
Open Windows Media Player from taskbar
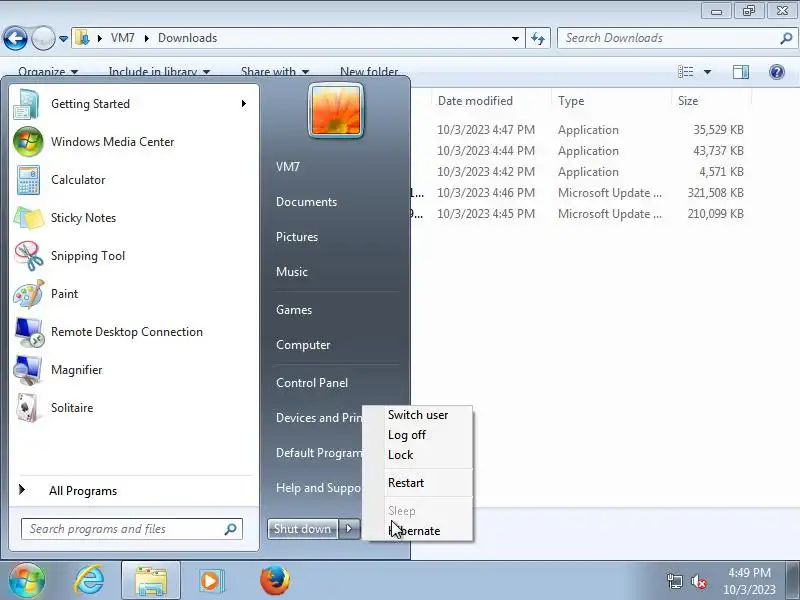211,581
